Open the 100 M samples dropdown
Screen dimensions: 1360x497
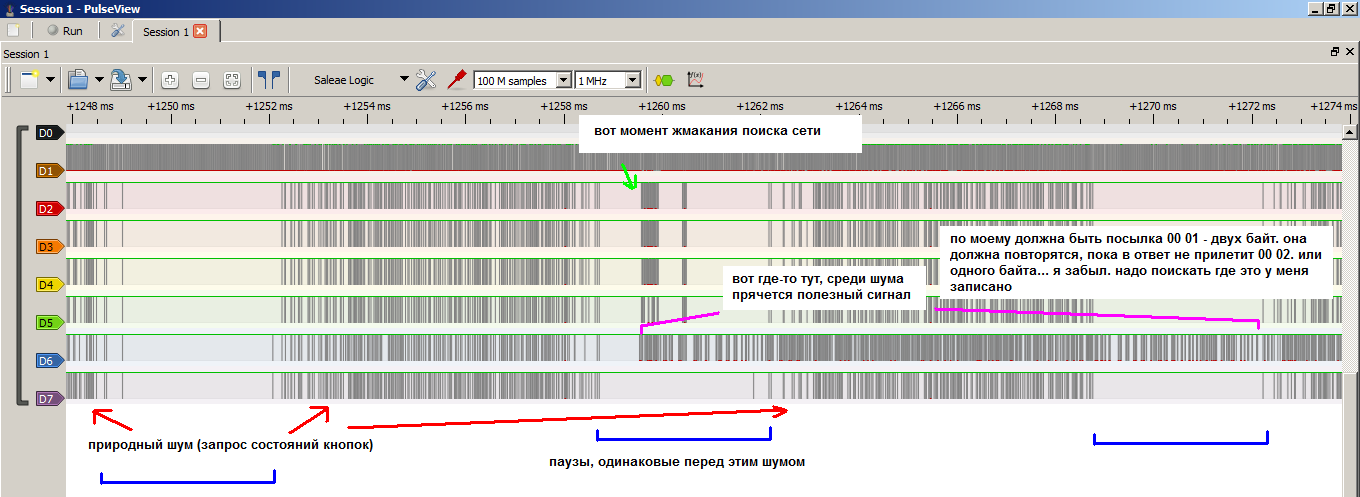click(x=562, y=80)
